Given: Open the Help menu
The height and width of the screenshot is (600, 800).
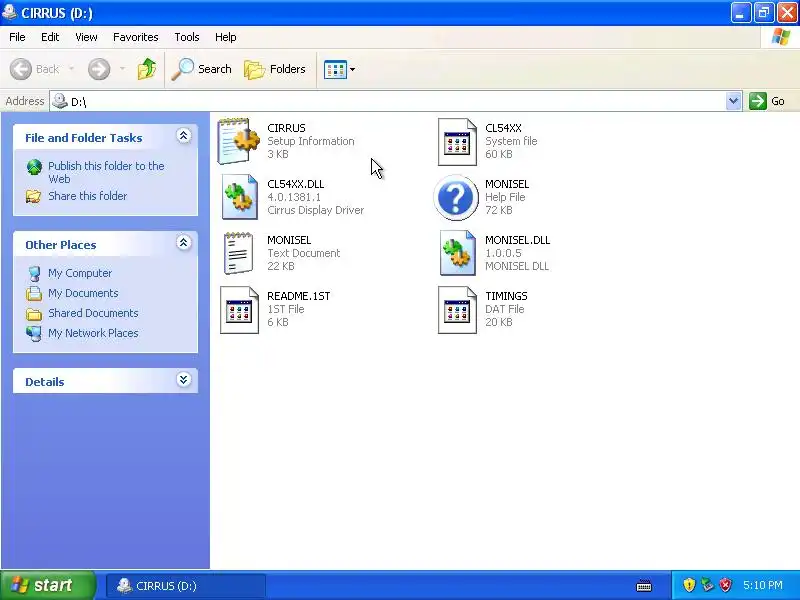Looking at the screenshot, I should coord(226,37).
